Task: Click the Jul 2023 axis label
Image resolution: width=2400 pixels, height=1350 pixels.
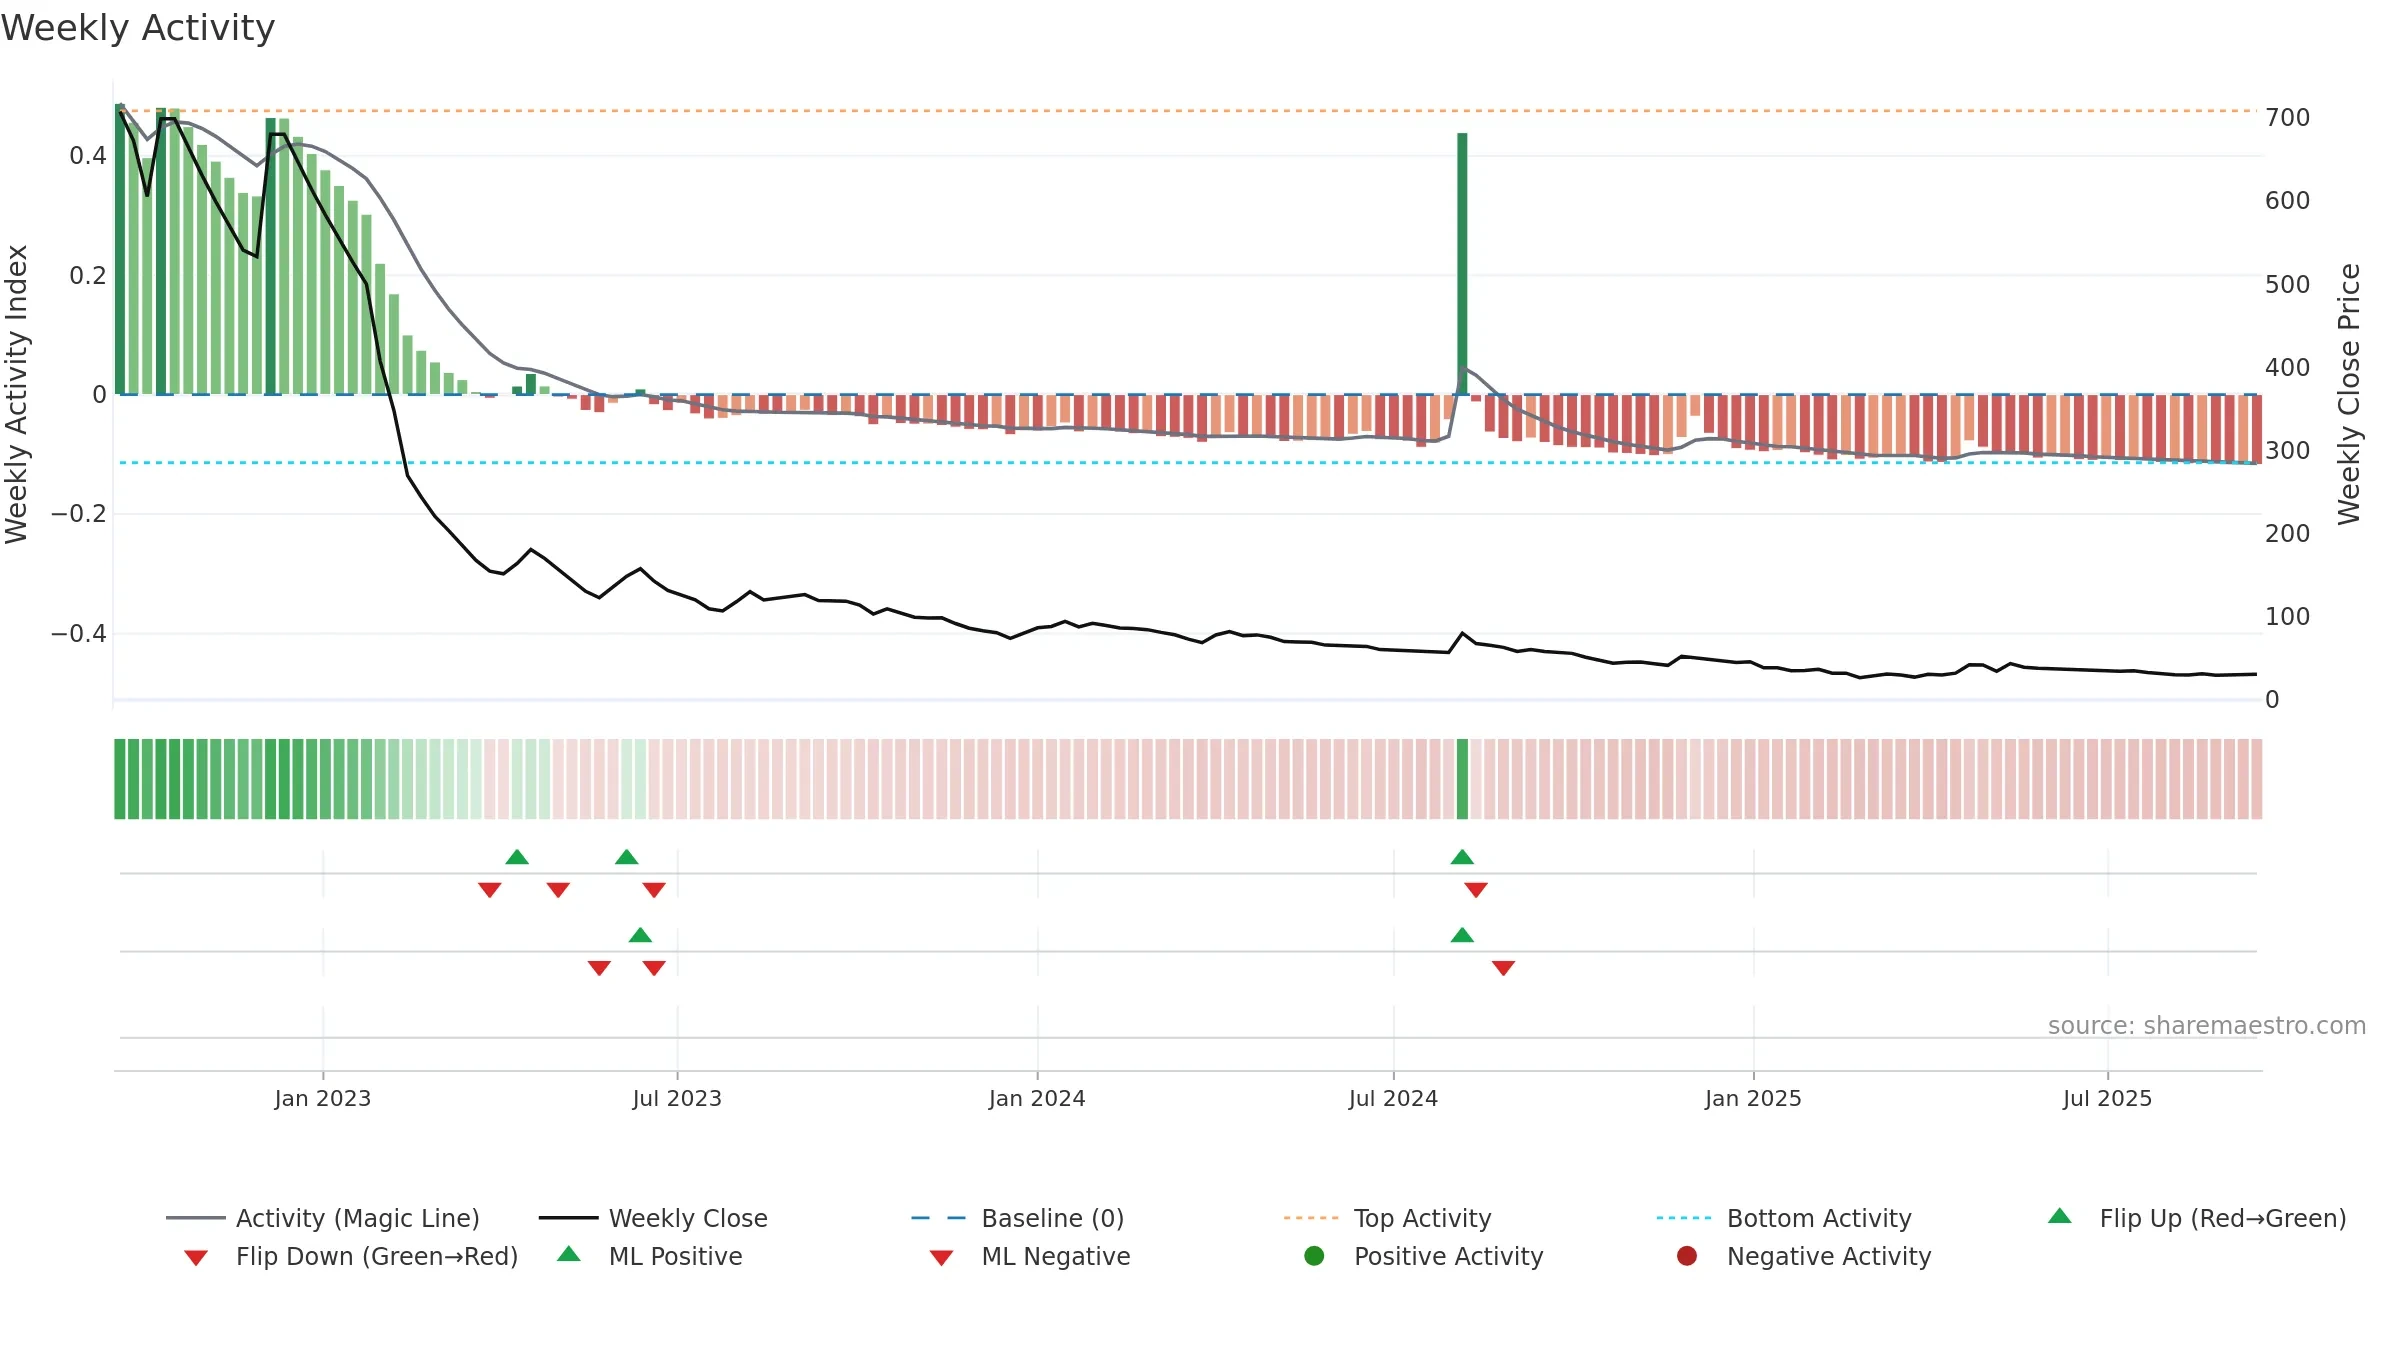Action: pos(677,1098)
